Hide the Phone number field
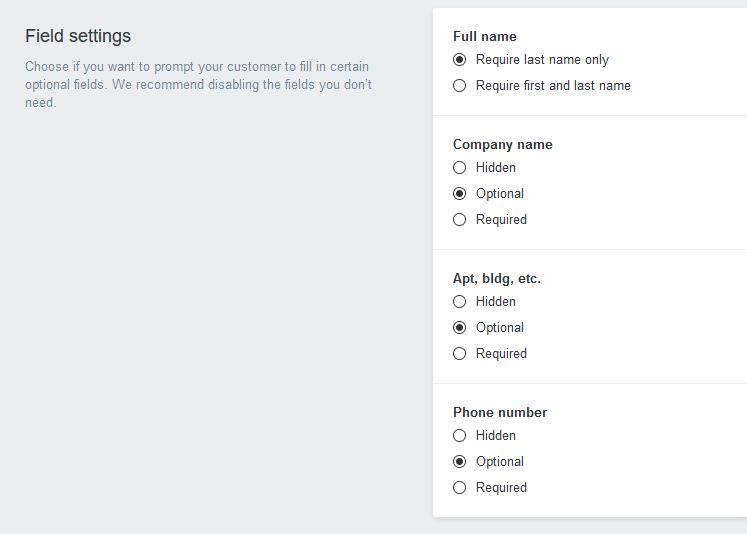 coord(460,436)
